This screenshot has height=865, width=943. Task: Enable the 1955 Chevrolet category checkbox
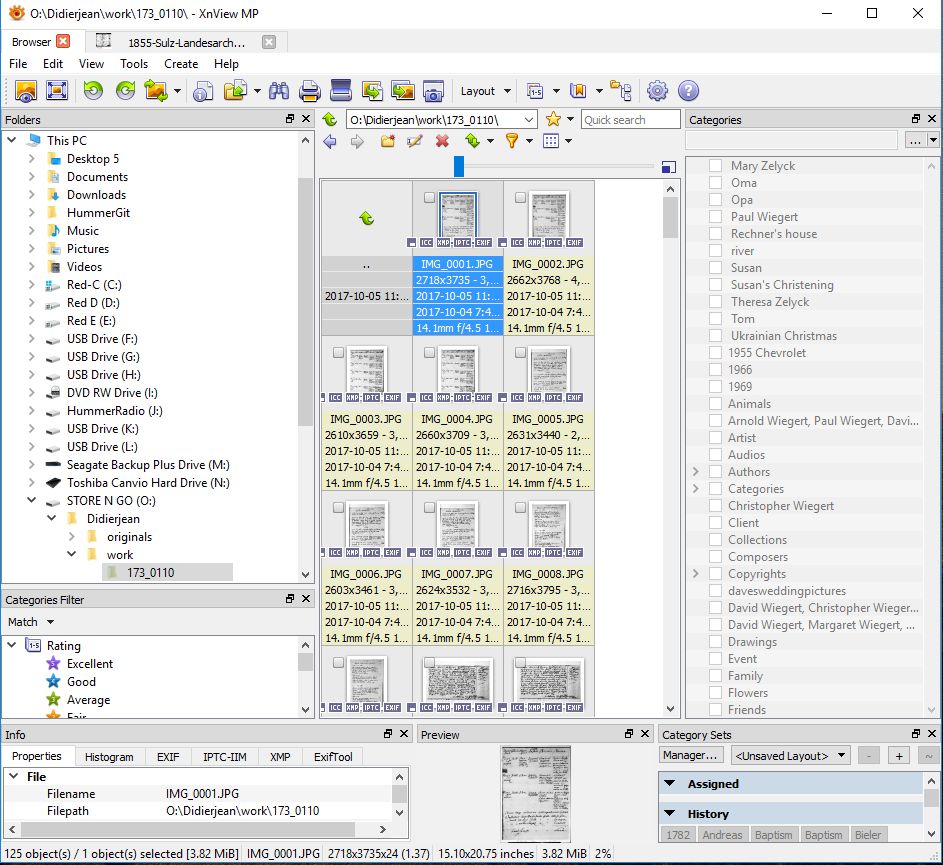716,353
